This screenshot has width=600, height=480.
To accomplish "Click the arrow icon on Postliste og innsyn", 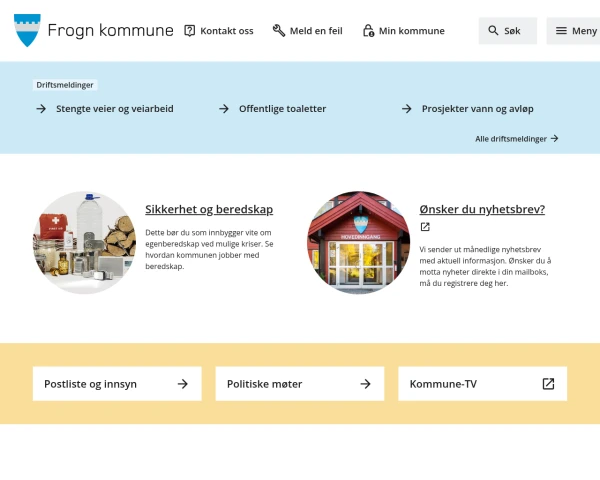I will click(x=183, y=384).
